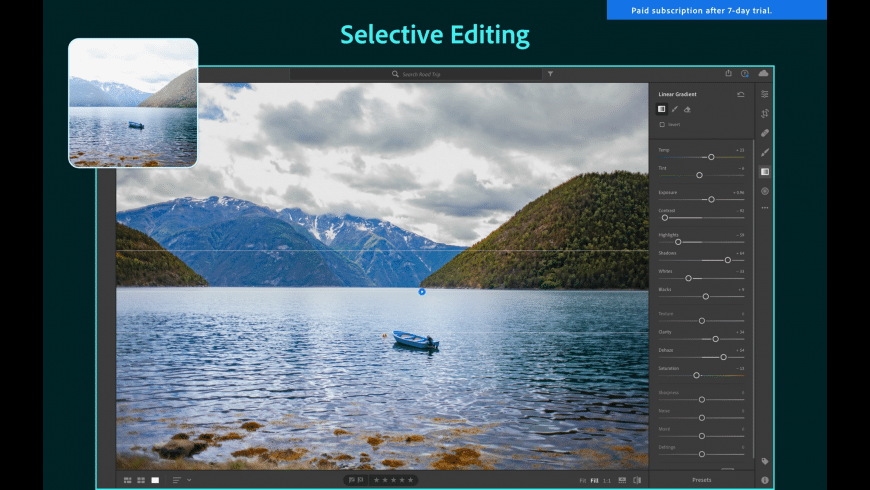Open the Keywords tag icon

pyautogui.click(x=765, y=461)
